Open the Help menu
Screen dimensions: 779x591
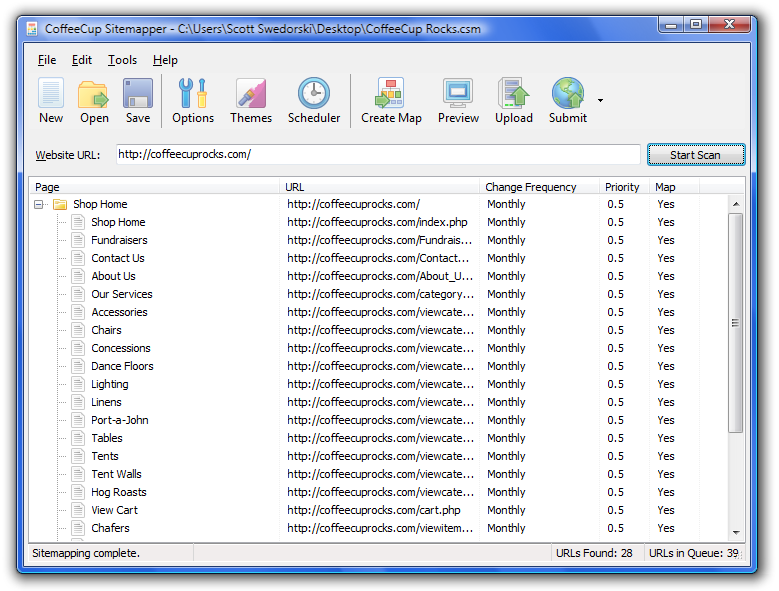[165, 60]
